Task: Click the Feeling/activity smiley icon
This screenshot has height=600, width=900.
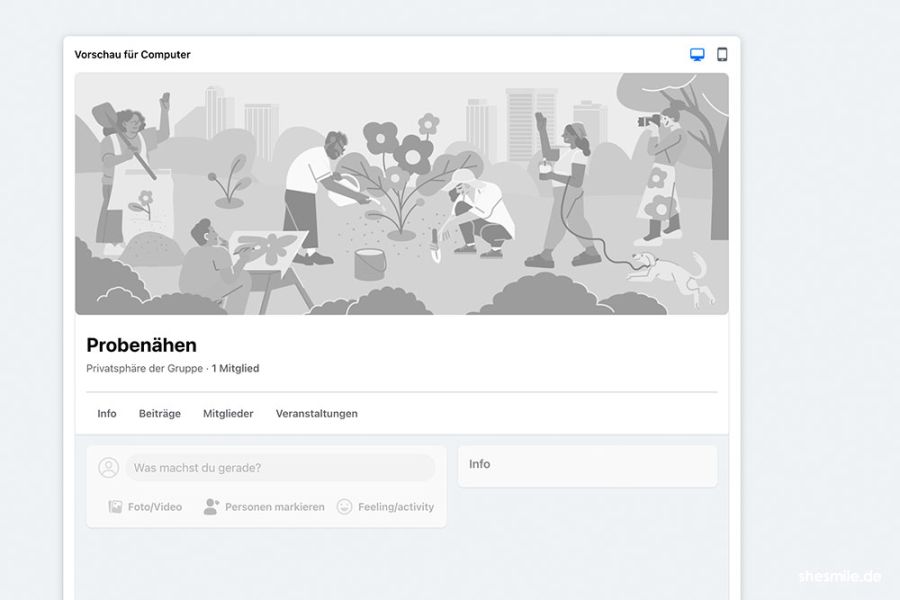Action: pyautogui.click(x=344, y=506)
